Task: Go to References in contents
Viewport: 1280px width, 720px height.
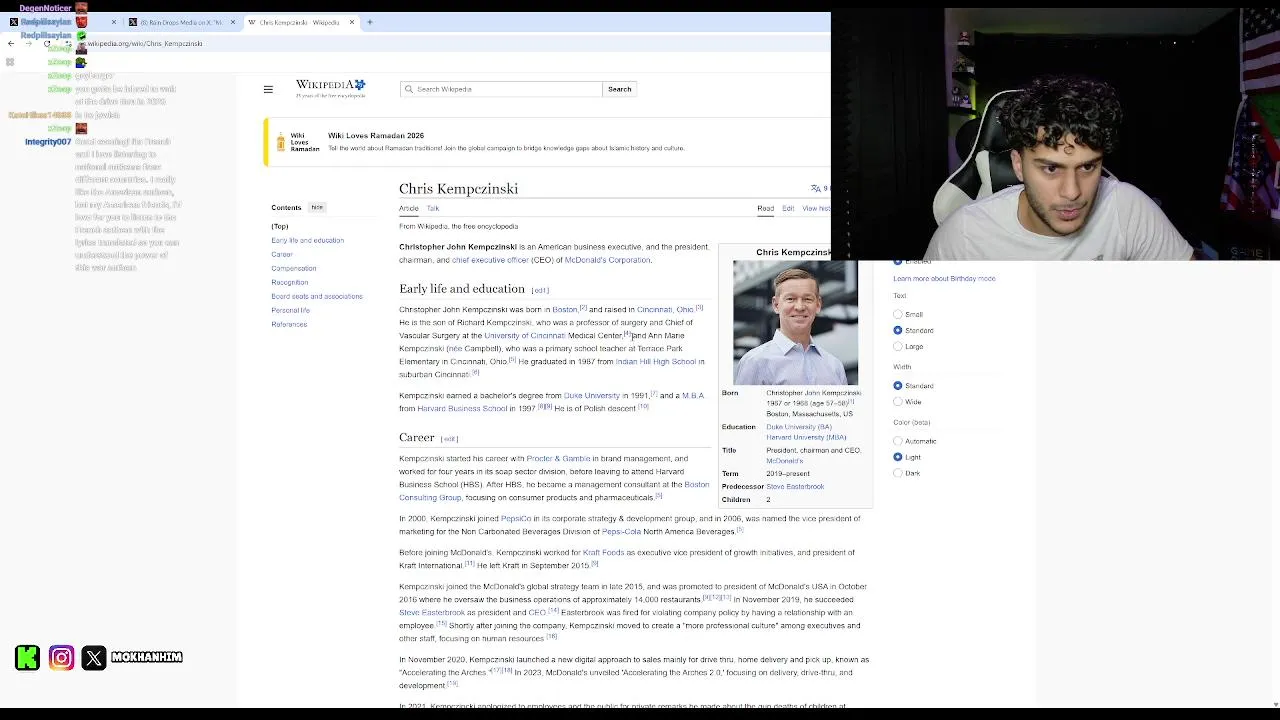Action: 289,324
